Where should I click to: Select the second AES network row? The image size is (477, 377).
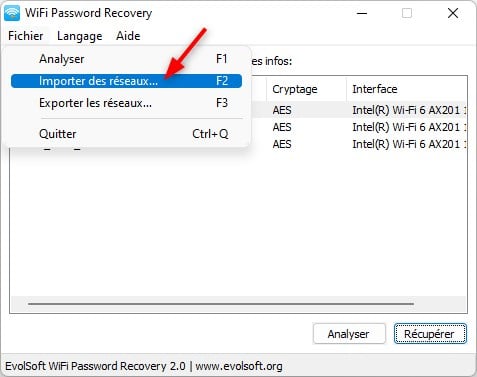(359, 127)
